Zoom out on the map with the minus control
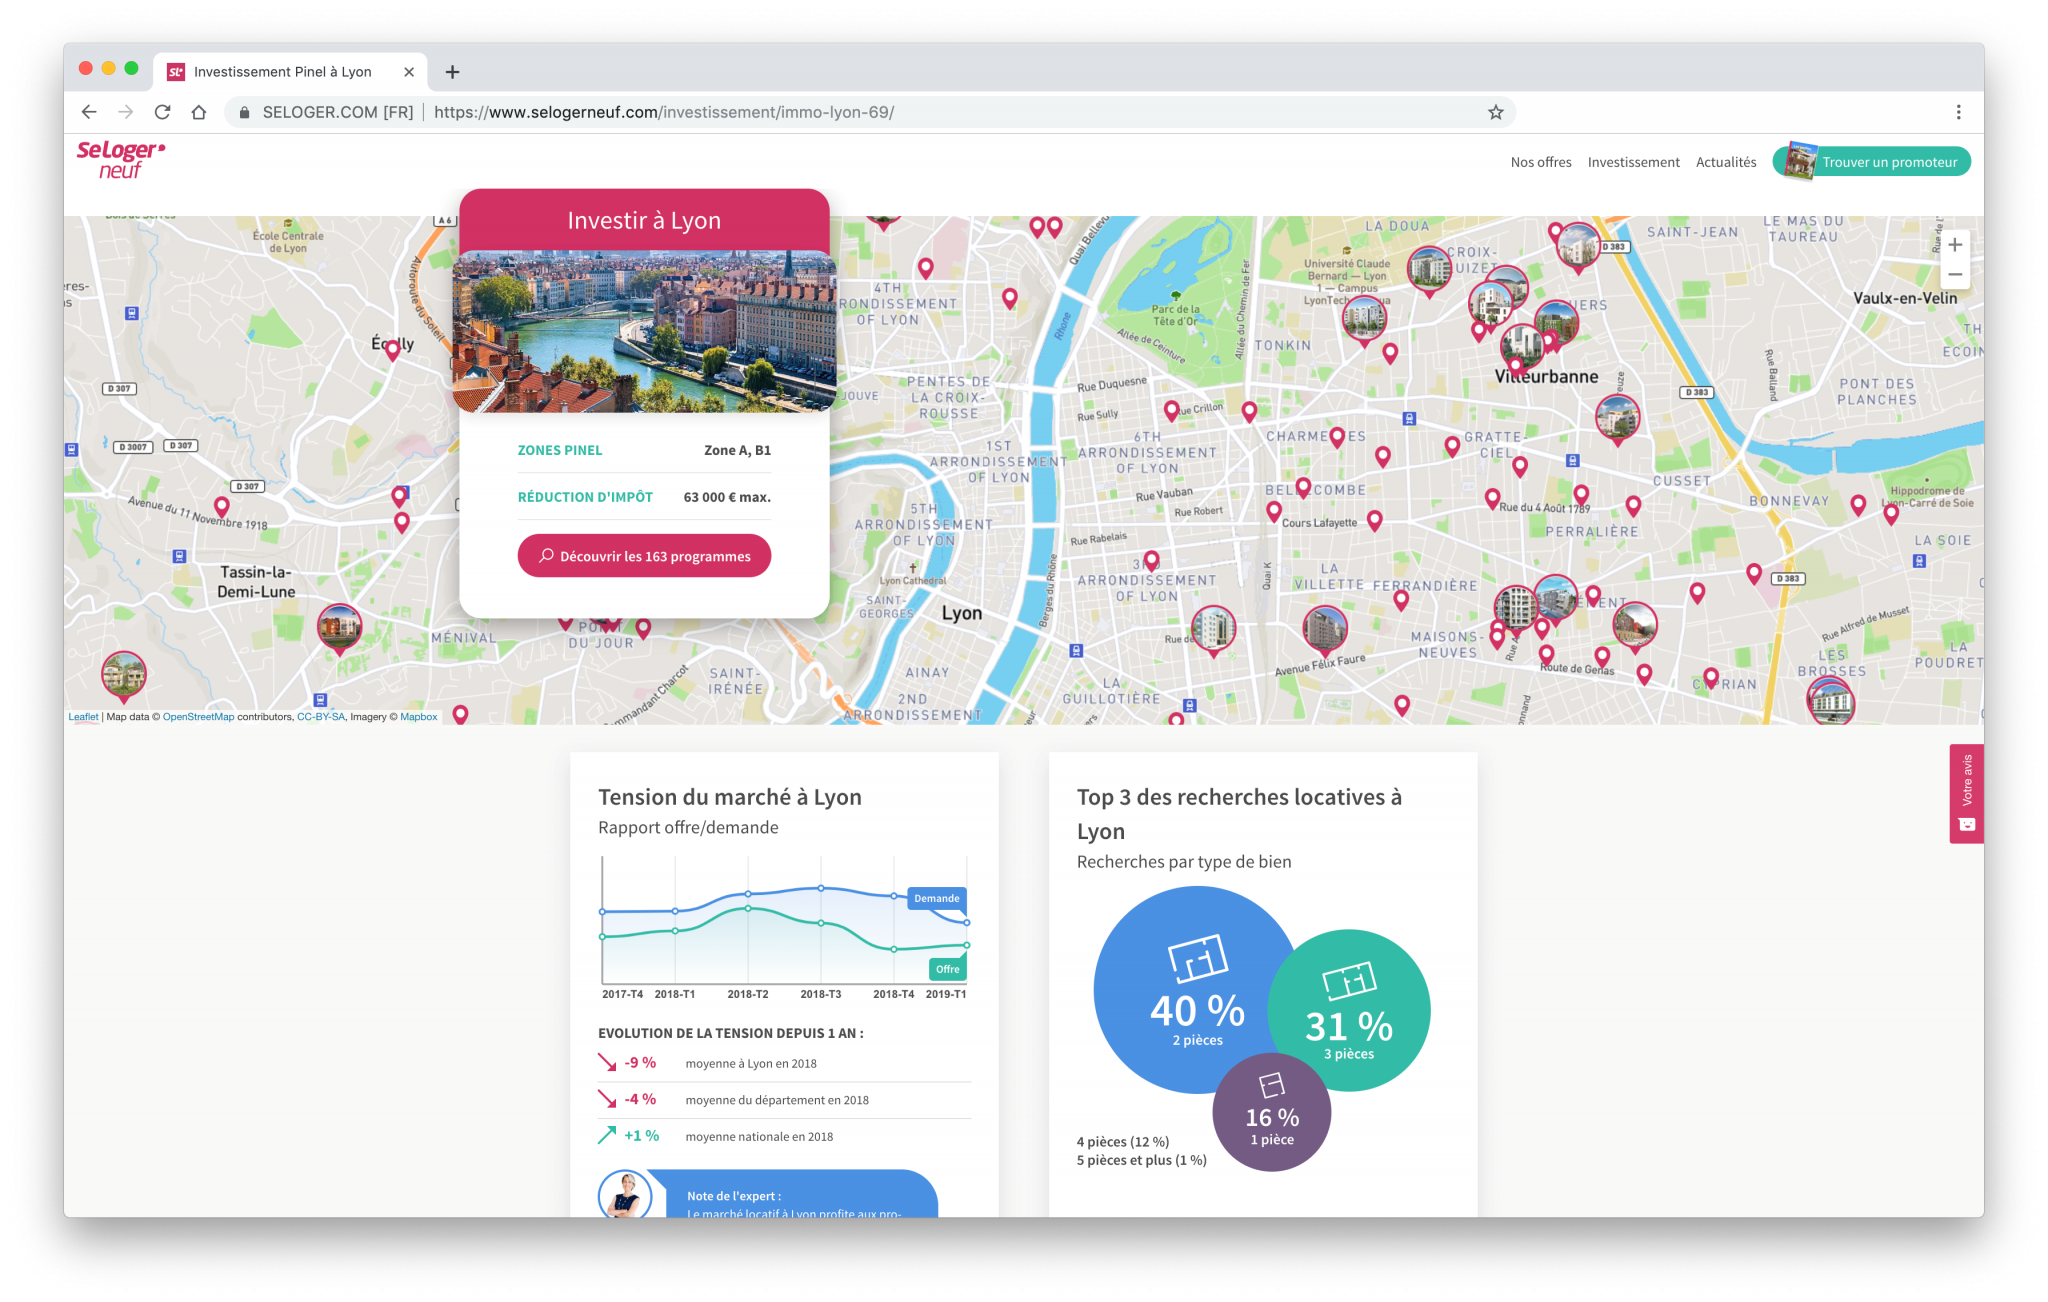 (1955, 273)
